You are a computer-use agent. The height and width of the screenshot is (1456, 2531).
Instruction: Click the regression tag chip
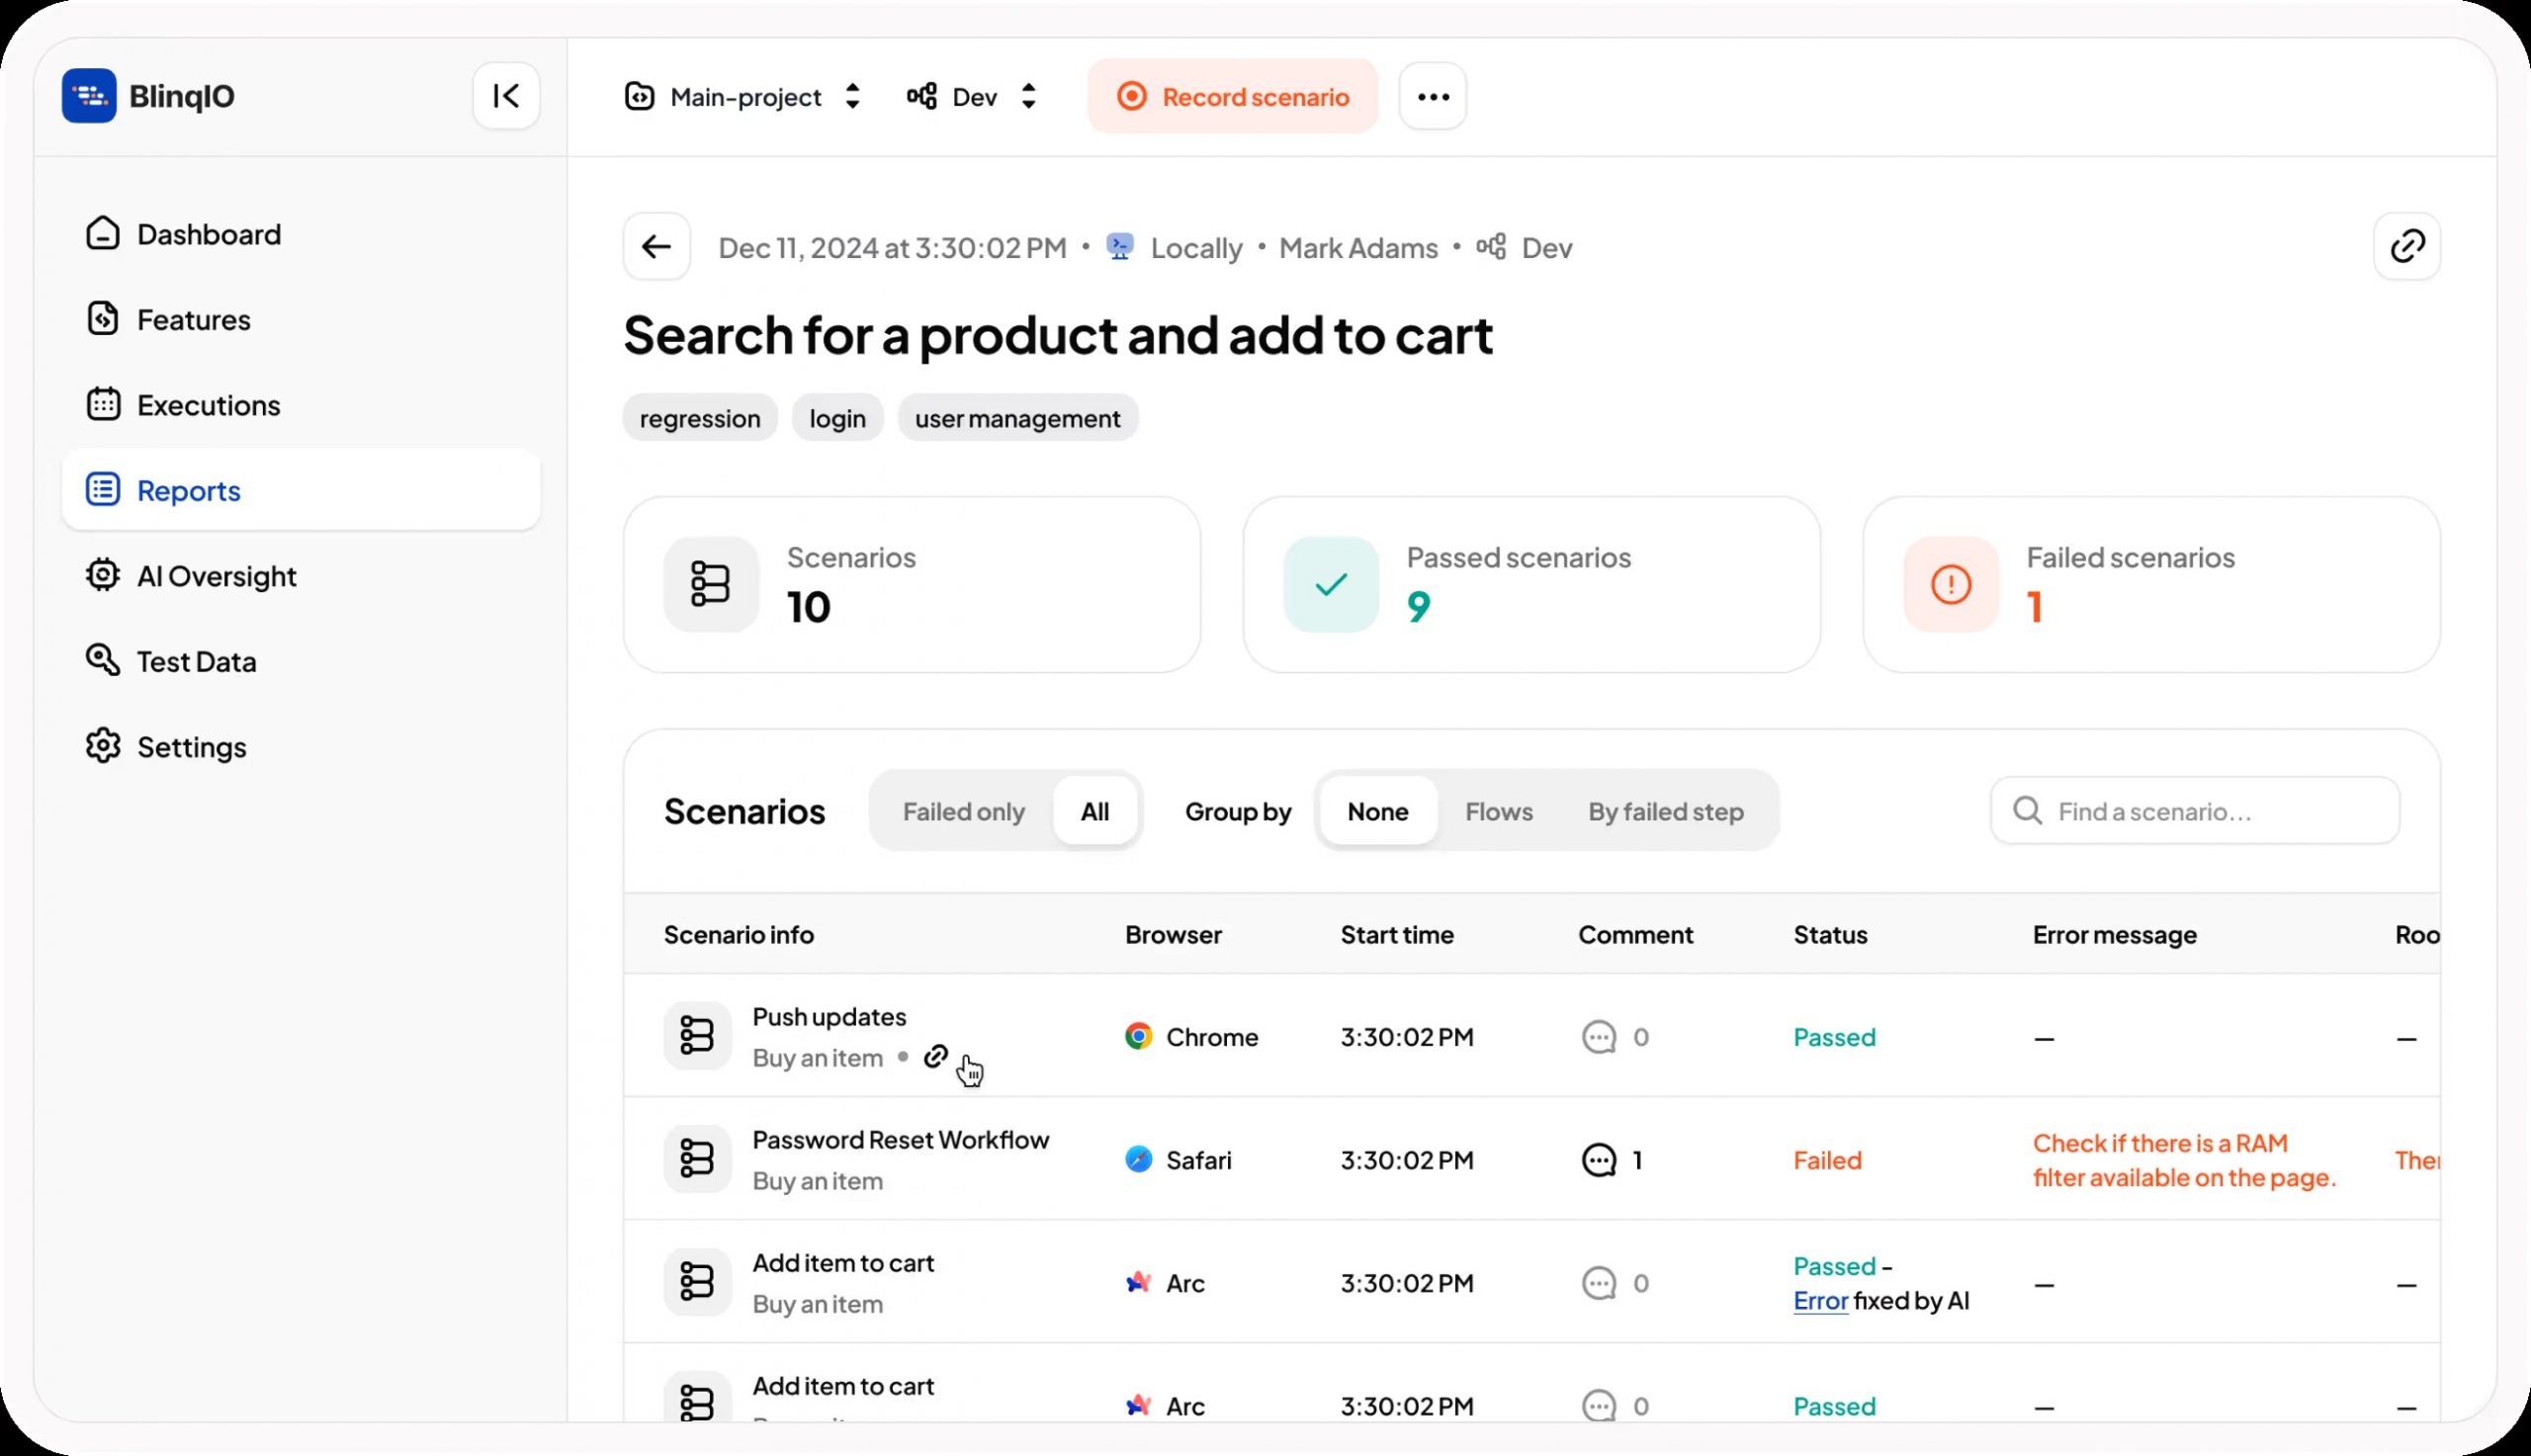pos(699,418)
